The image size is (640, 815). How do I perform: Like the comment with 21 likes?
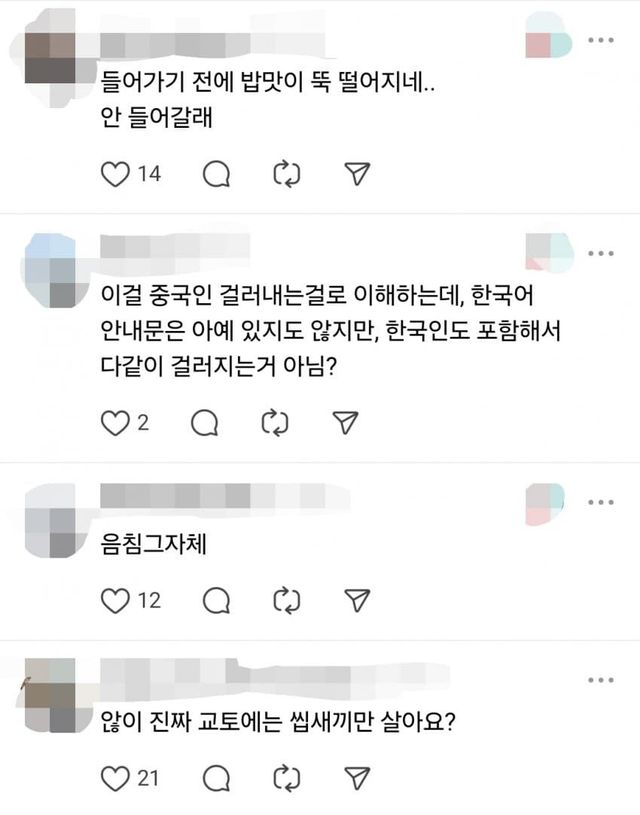(x=115, y=779)
